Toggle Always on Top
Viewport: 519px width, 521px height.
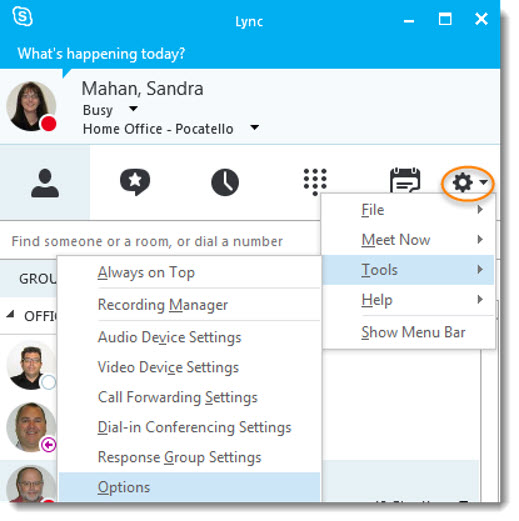point(189,272)
